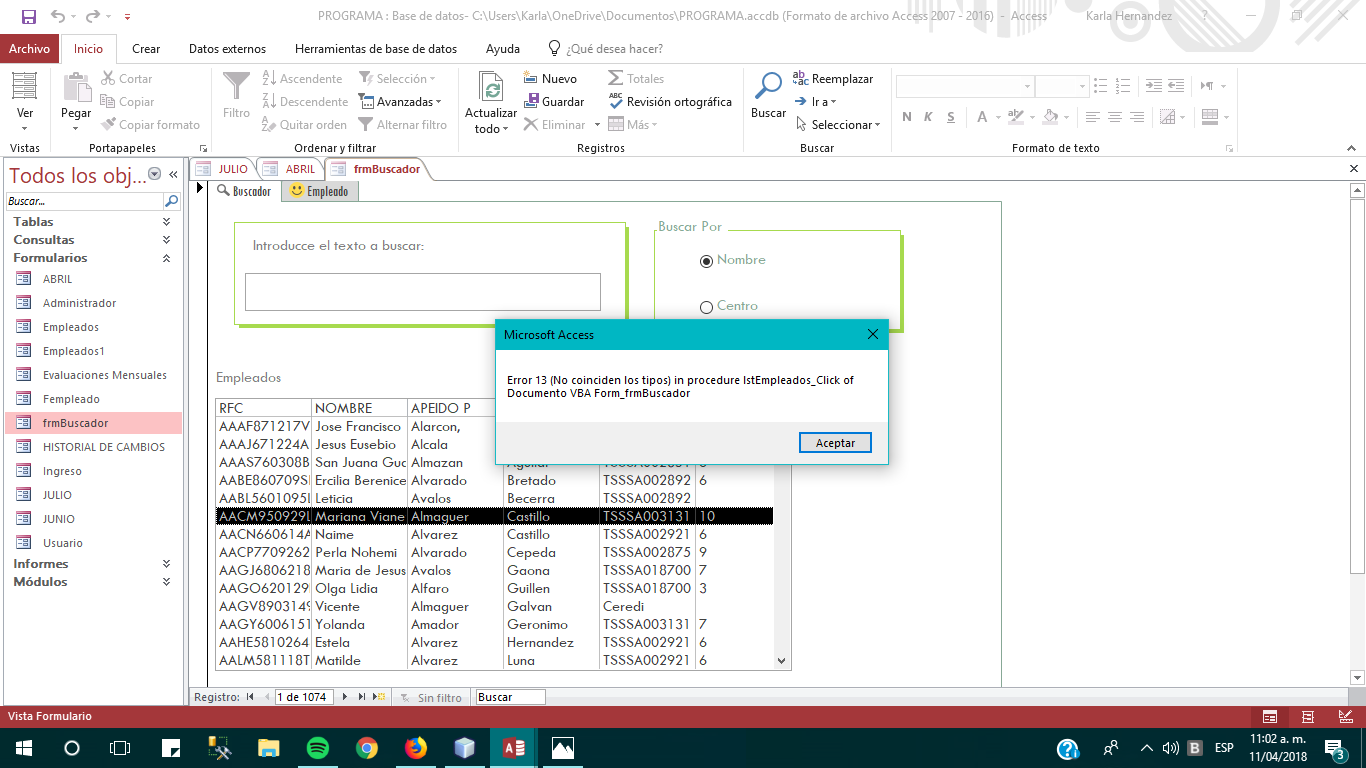
Task: Open Herramientas de base de datos tab
Action: (x=376, y=49)
